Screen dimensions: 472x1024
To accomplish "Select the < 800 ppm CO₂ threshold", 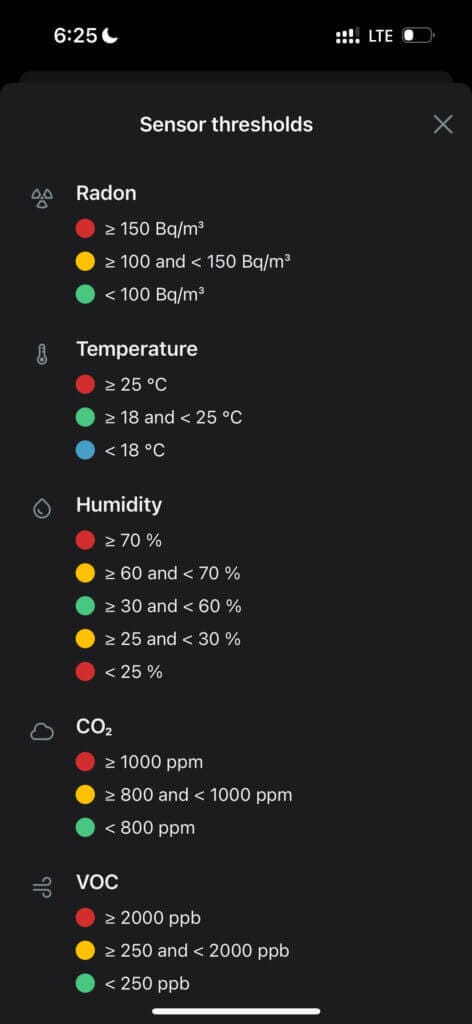I will click(136, 828).
